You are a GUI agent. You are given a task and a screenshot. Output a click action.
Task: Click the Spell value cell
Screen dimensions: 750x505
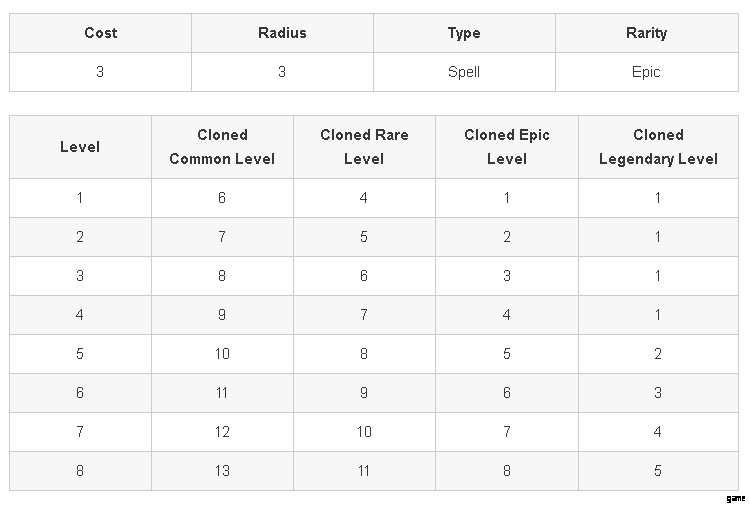click(464, 72)
